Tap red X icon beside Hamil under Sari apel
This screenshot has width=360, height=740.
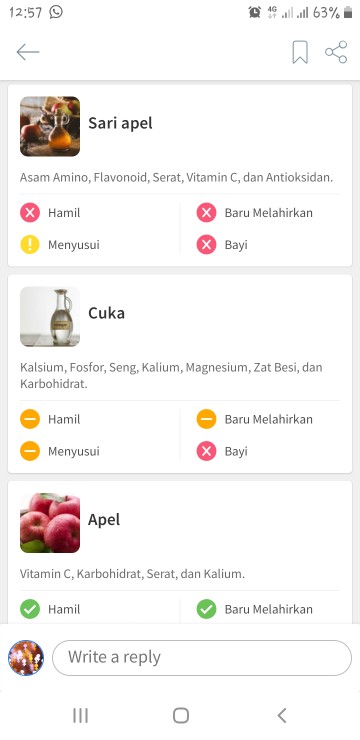30,213
